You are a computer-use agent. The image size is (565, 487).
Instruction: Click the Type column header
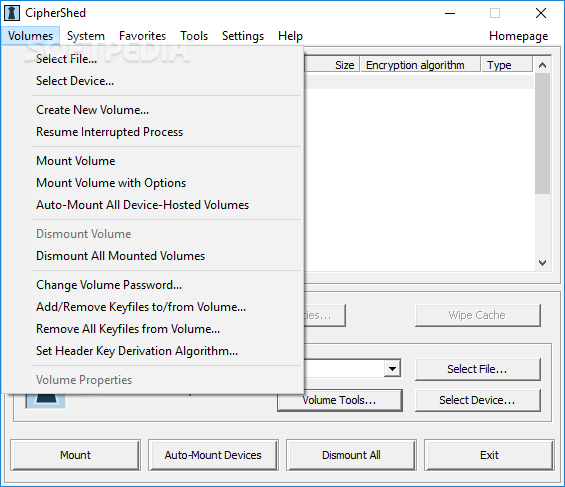click(507, 65)
